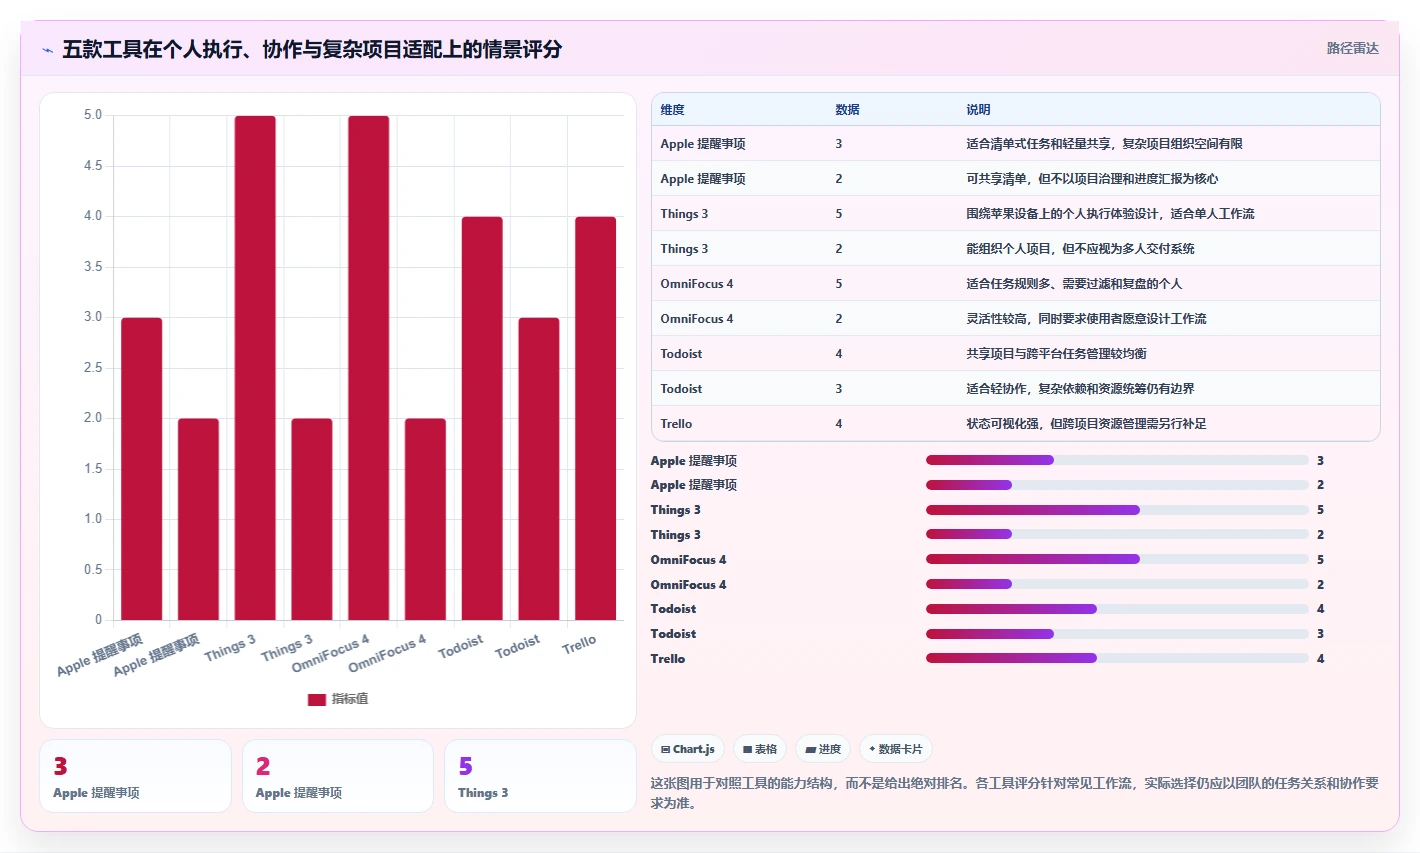Click the Apple 提醒事项 progress bar showing 3
The image size is (1420, 853).
pos(1117,460)
